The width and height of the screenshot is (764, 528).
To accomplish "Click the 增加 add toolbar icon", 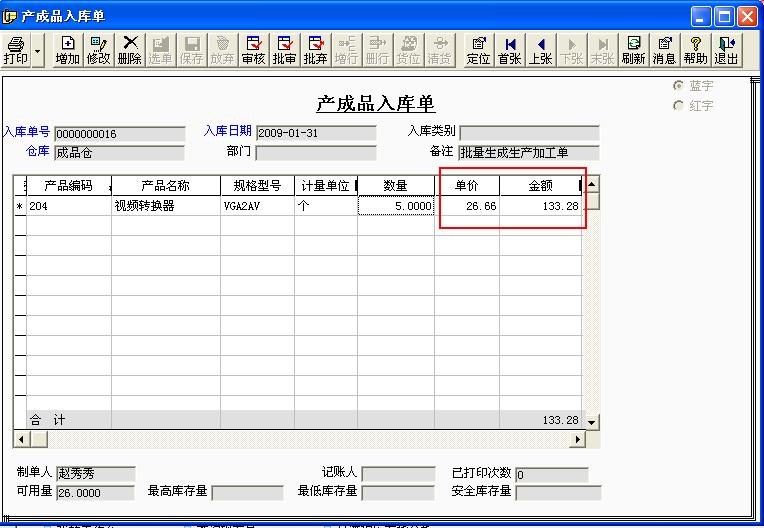I will tap(68, 50).
